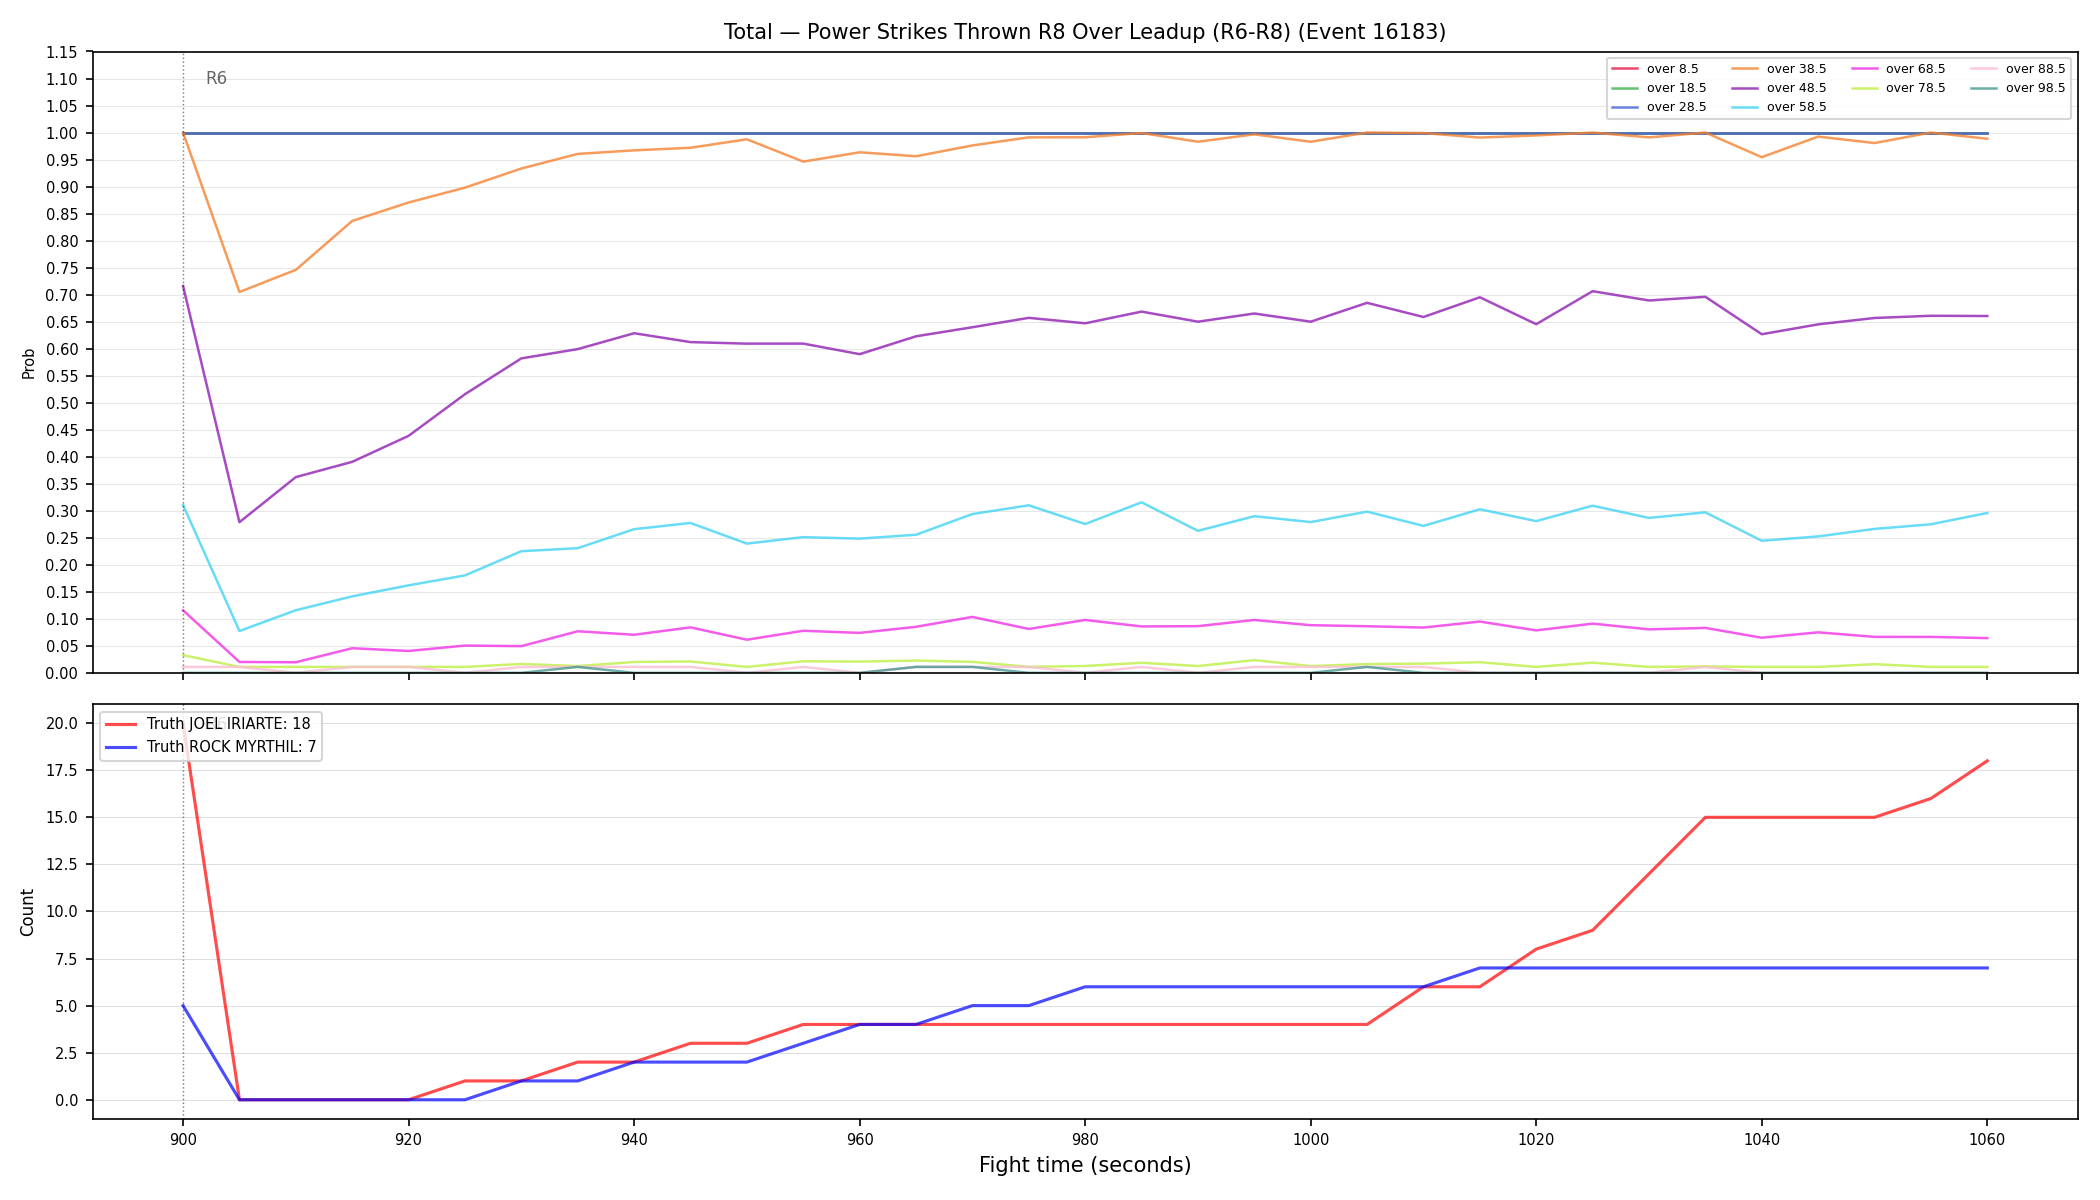Click the 'over 18.5' legend entry
2100x1200 pixels.
1659,88
